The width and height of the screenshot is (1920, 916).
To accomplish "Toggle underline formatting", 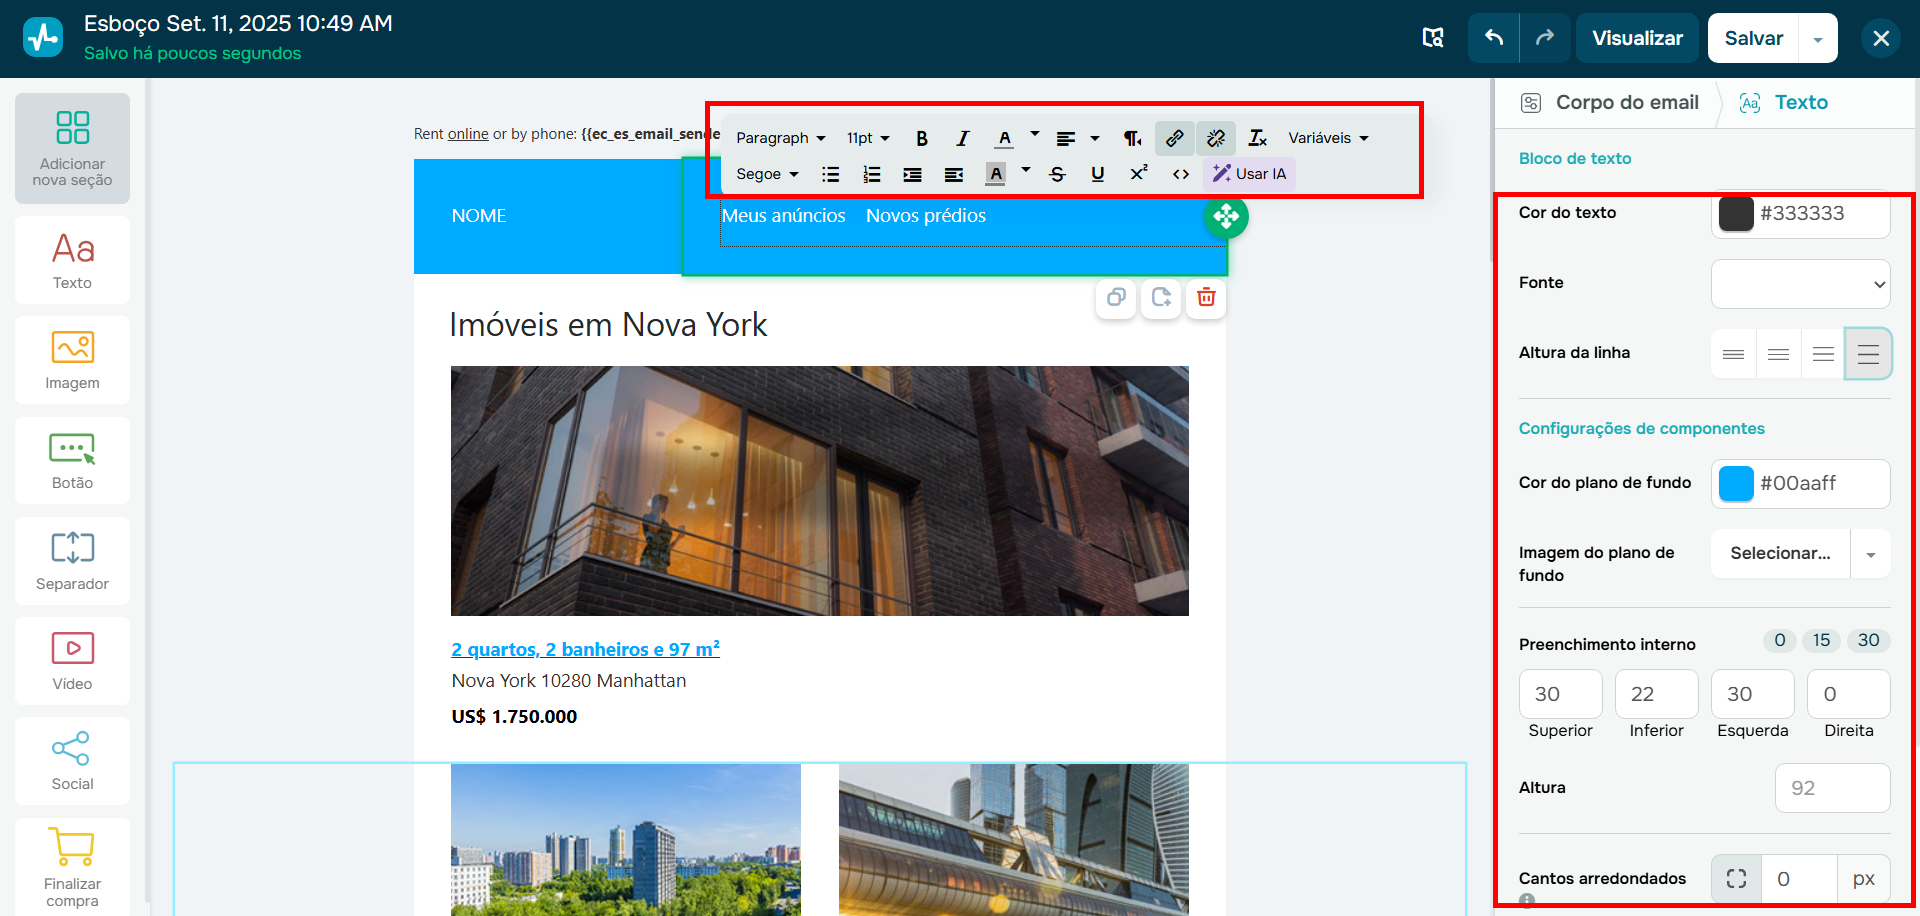I will pos(1097,173).
